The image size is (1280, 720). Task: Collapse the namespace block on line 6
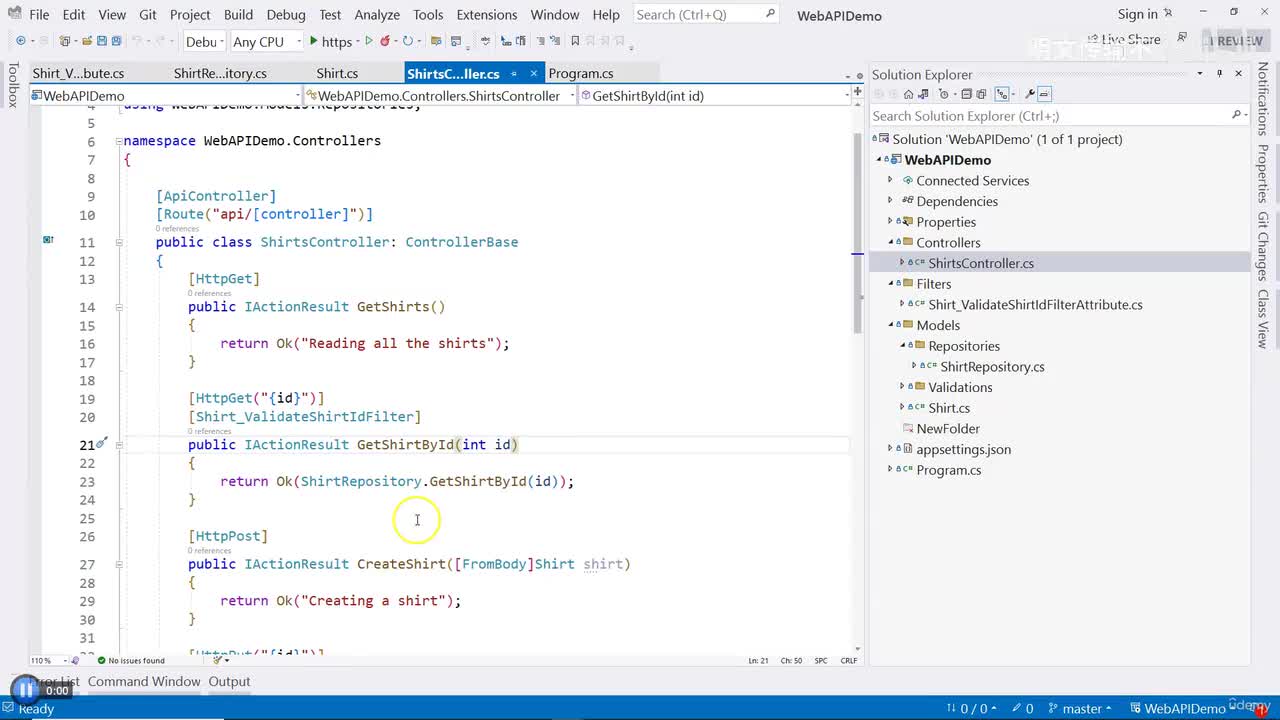119,141
